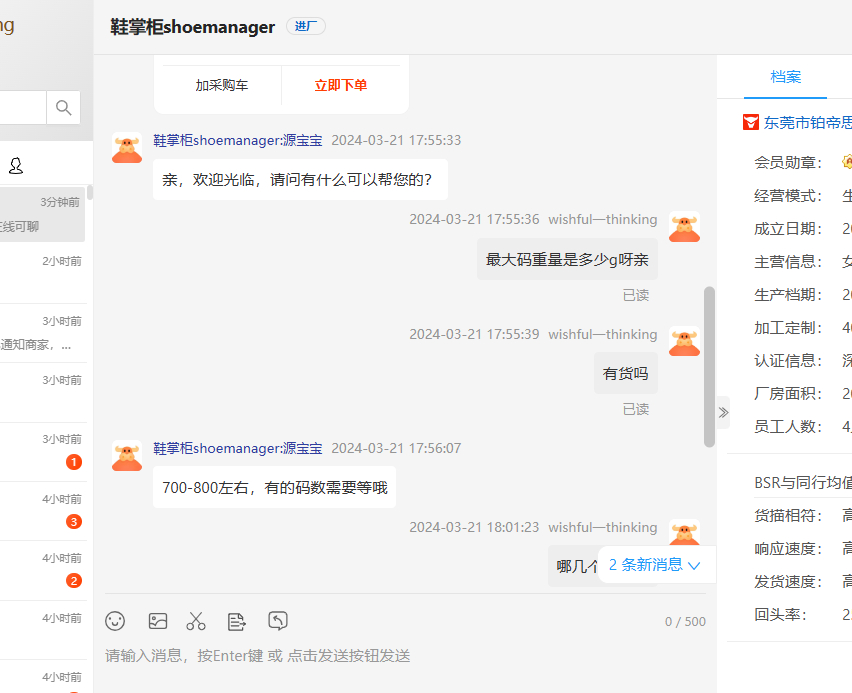Click sender name at 17:55:33
This screenshot has width=852, height=693.
tap(238, 140)
